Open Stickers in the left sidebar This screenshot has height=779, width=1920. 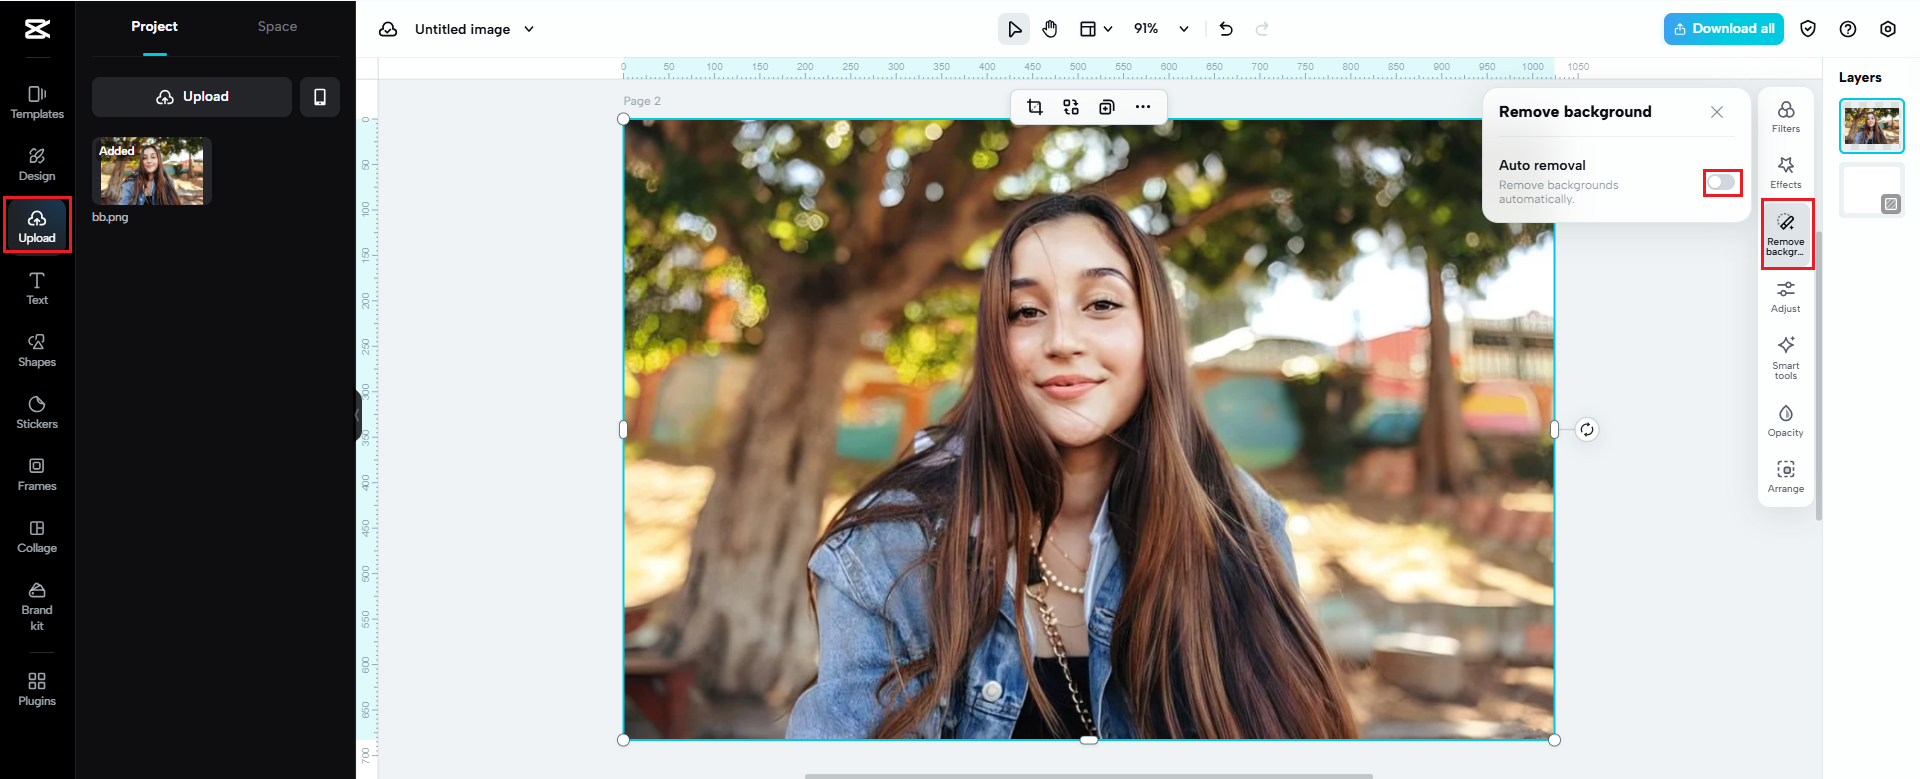37,412
